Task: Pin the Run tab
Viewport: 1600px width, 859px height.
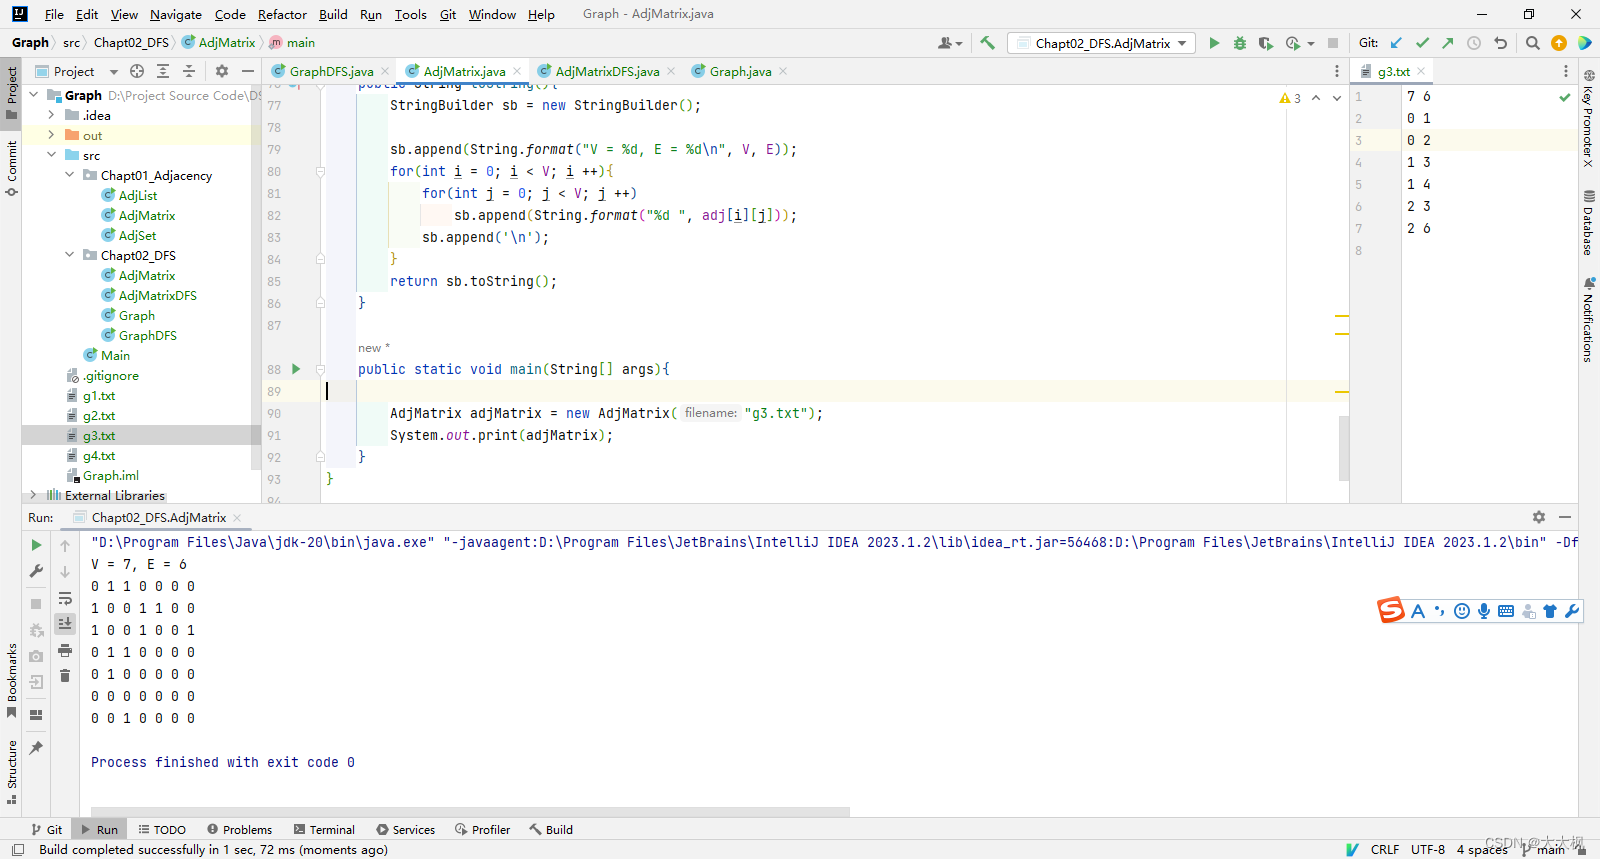Action: pyautogui.click(x=36, y=747)
